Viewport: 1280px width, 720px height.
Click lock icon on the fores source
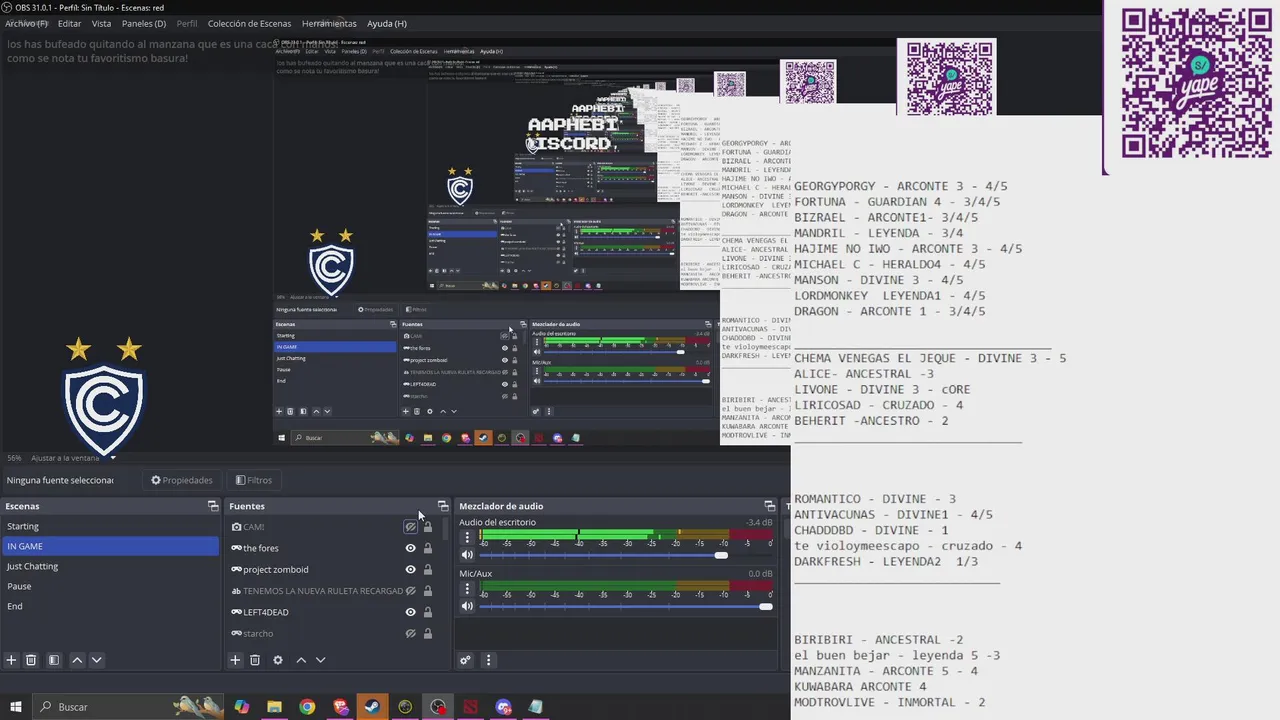click(x=428, y=548)
